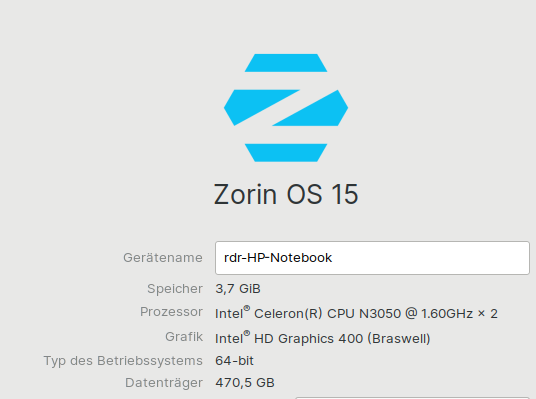Click the partially visible button below Datenträger
Image resolution: width=536 pixels, height=399 pixels.
click(412, 398)
